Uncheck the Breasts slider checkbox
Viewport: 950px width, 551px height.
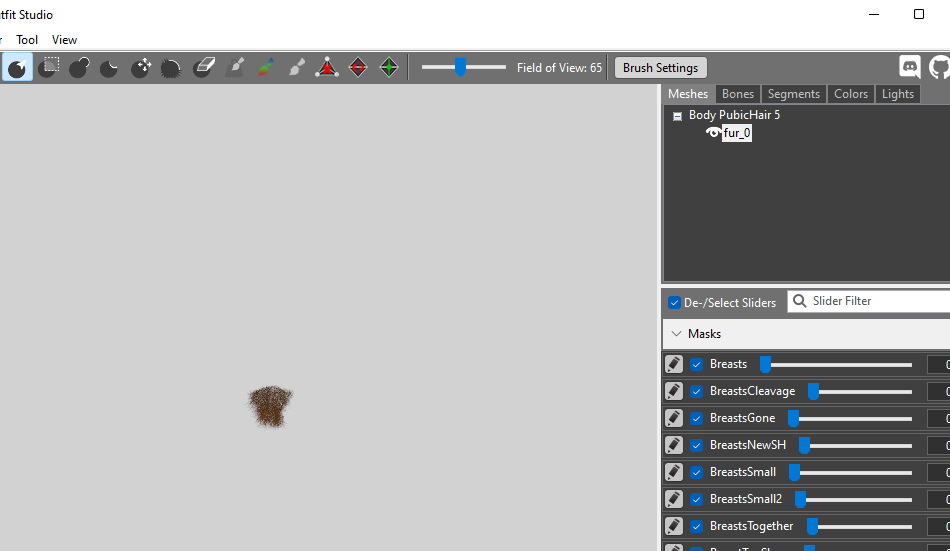click(697, 364)
